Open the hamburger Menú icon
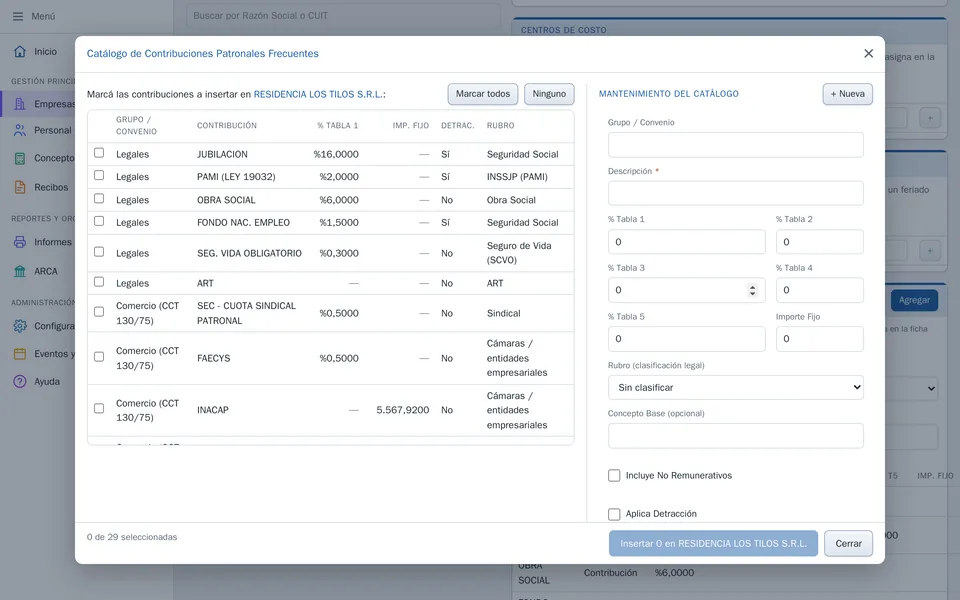This screenshot has width=960, height=600. tap(18, 17)
